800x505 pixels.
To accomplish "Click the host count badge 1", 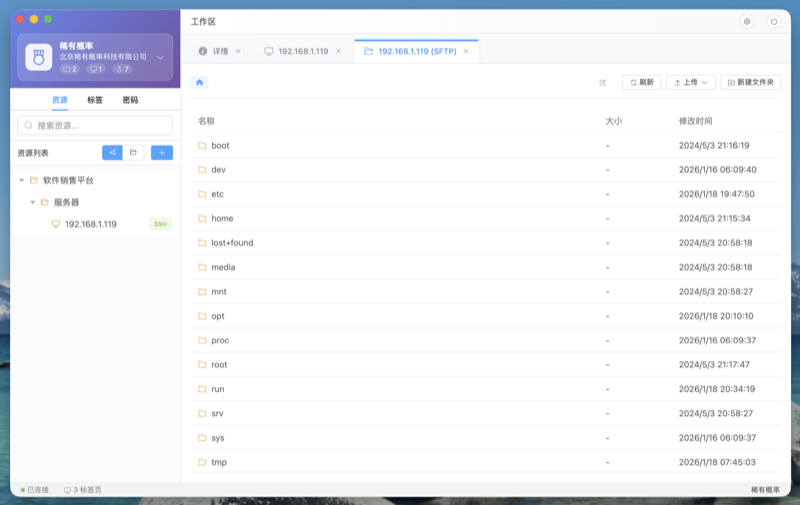I will 96,69.
